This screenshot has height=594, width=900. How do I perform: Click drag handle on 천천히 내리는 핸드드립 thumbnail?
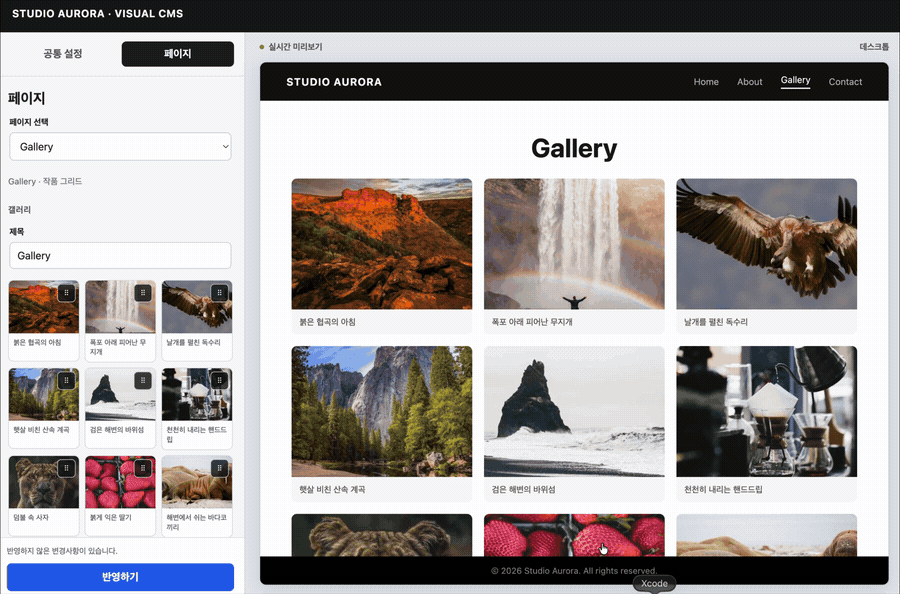(x=219, y=381)
